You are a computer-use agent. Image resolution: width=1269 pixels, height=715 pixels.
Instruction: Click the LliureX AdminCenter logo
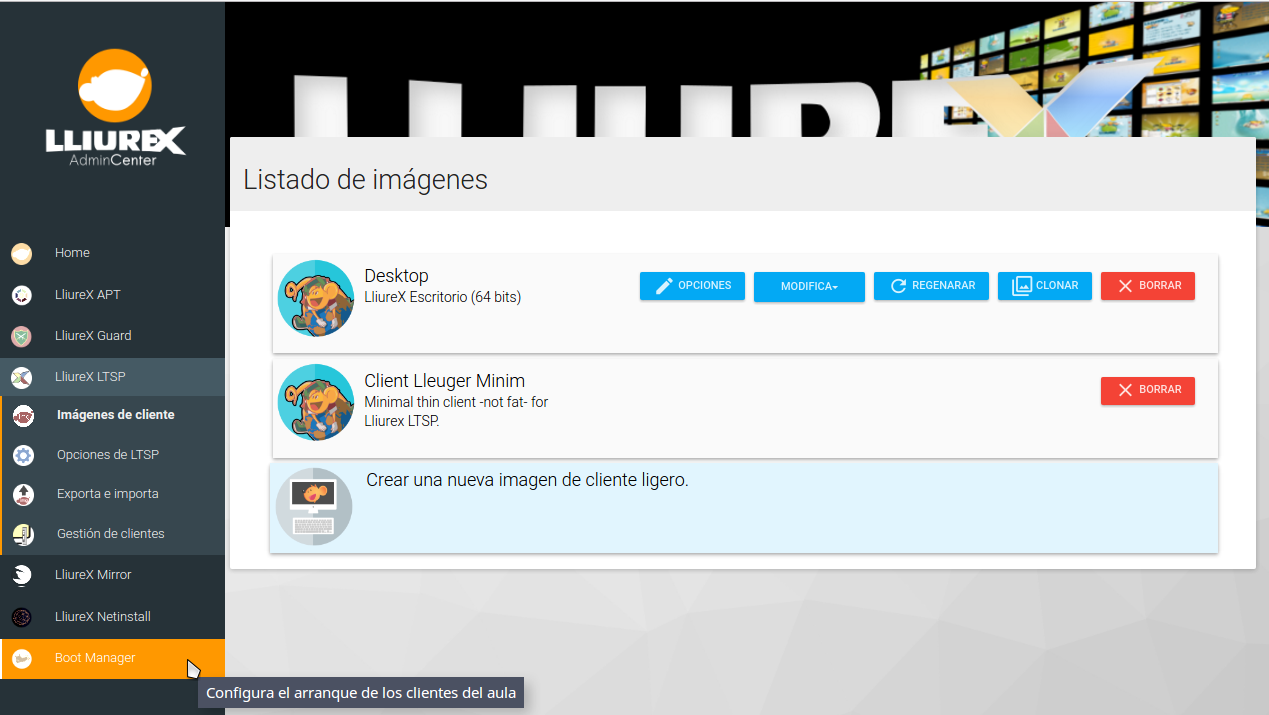pyautogui.click(x=115, y=108)
